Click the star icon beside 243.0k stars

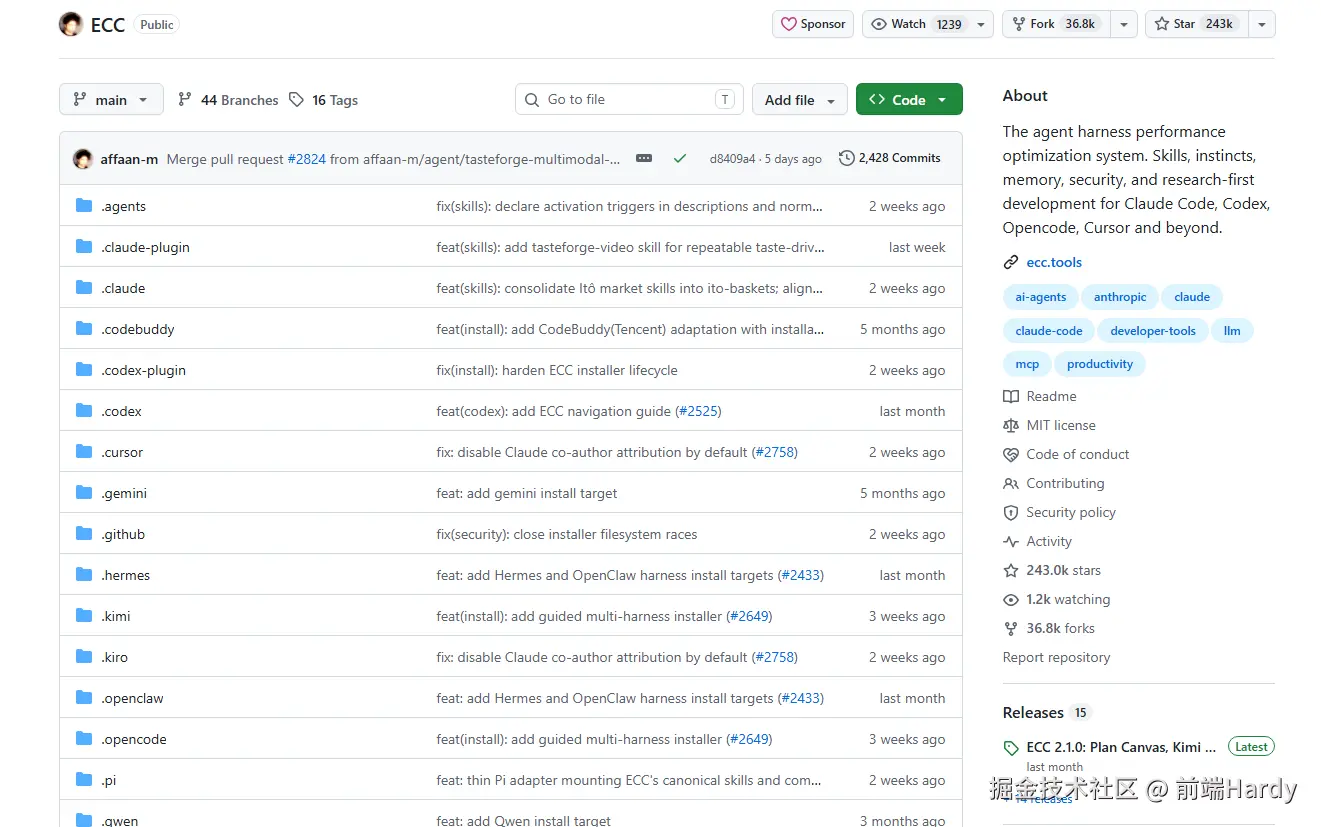(1011, 570)
